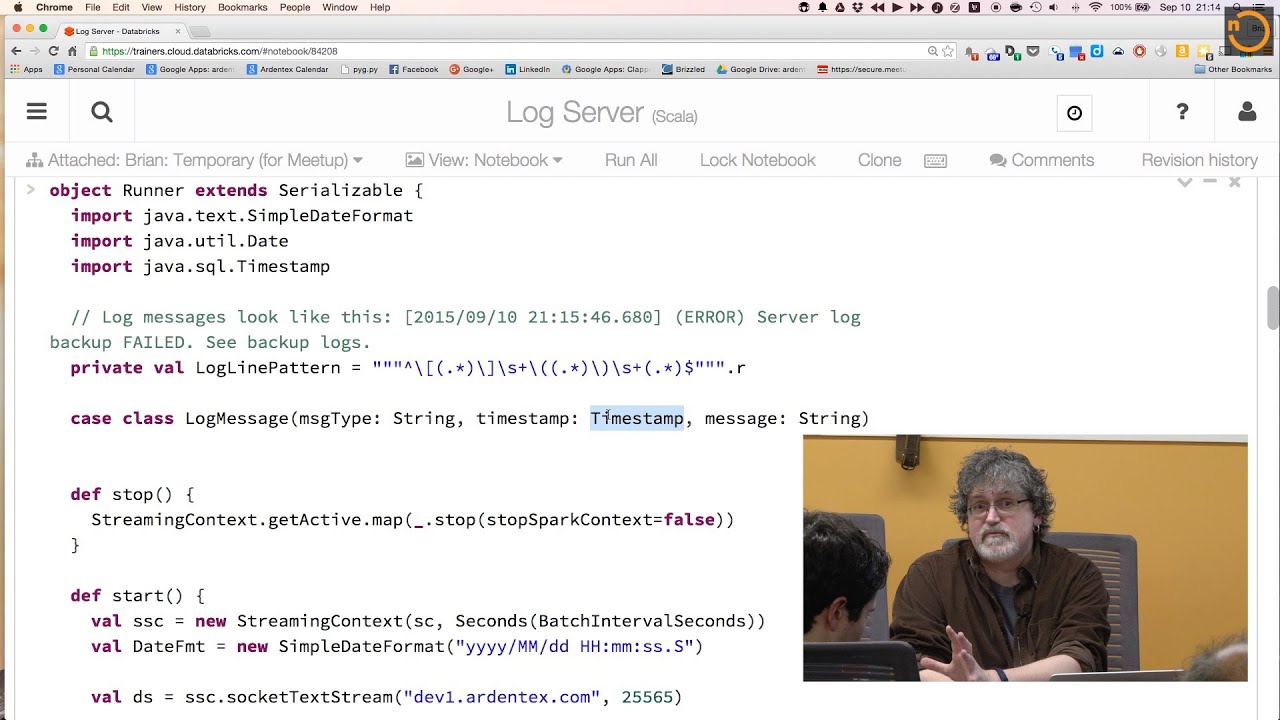Screen dimensions: 1280x720
Task: Open Brizzled bookmark
Action: click(x=683, y=70)
